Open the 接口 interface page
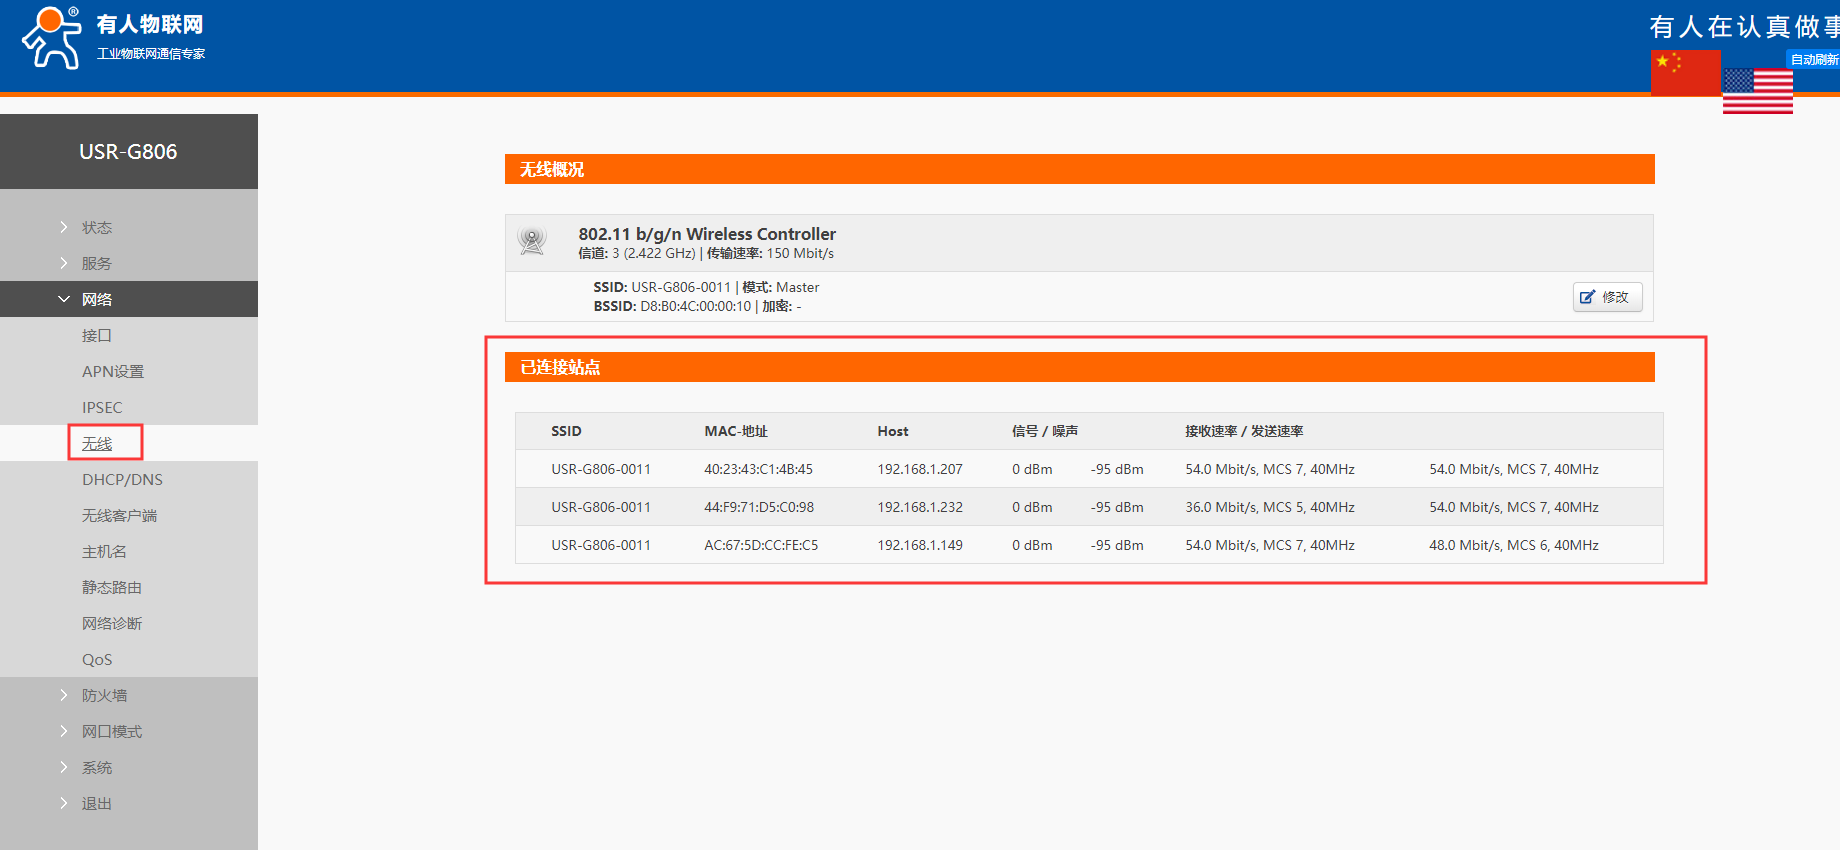 (97, 335)
